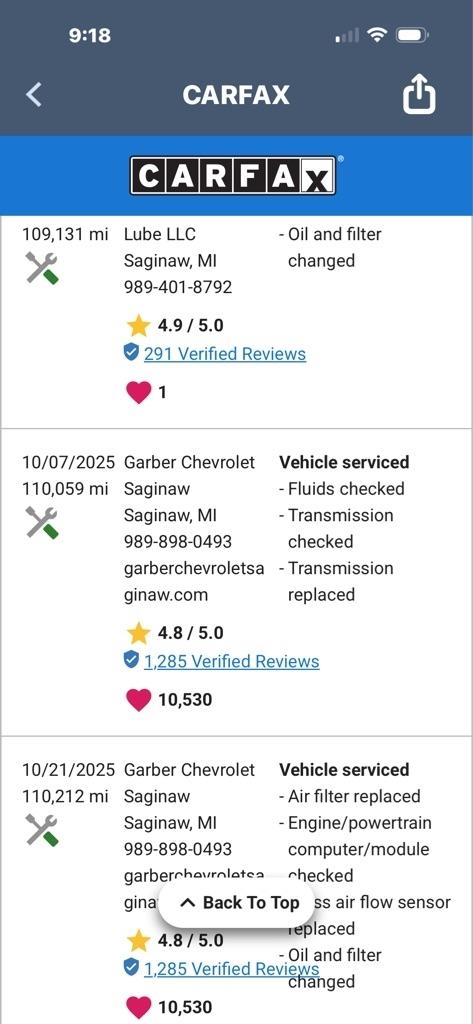This screenshot has width=473, height=1024.
Task: Click star rating 4.9 / 5.0
Action: point(174,325)
